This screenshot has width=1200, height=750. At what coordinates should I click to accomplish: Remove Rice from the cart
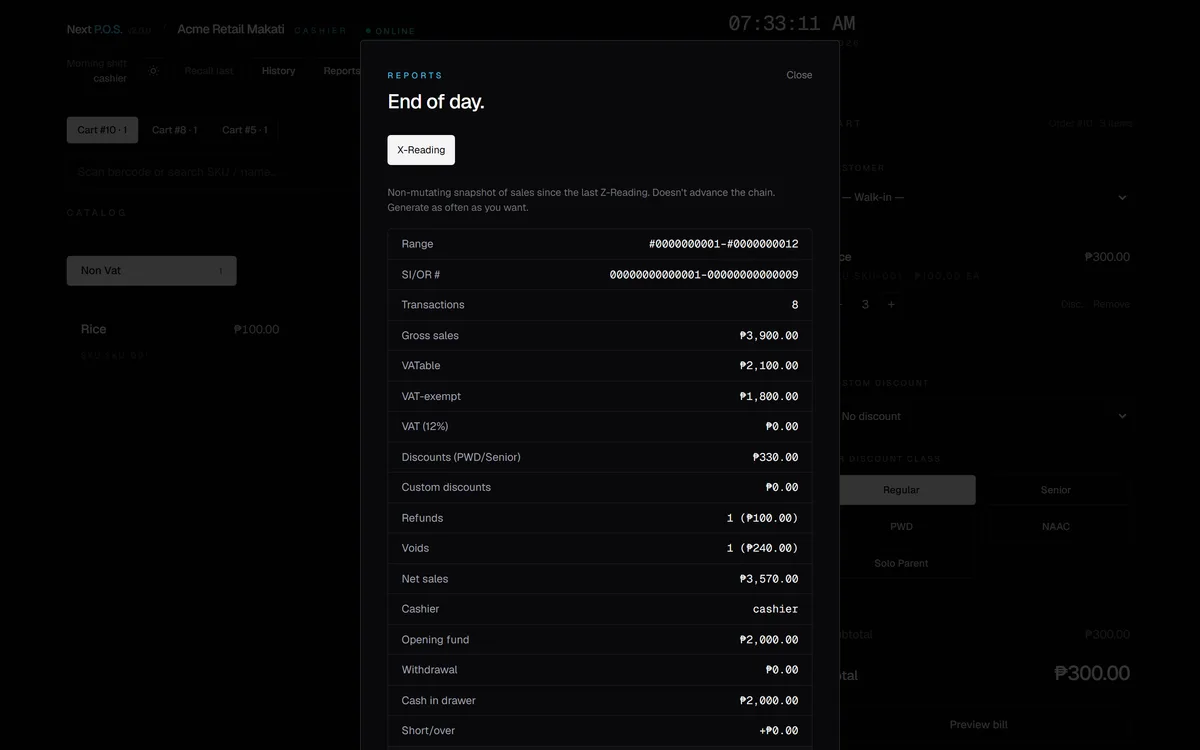tap(1111, 304)
